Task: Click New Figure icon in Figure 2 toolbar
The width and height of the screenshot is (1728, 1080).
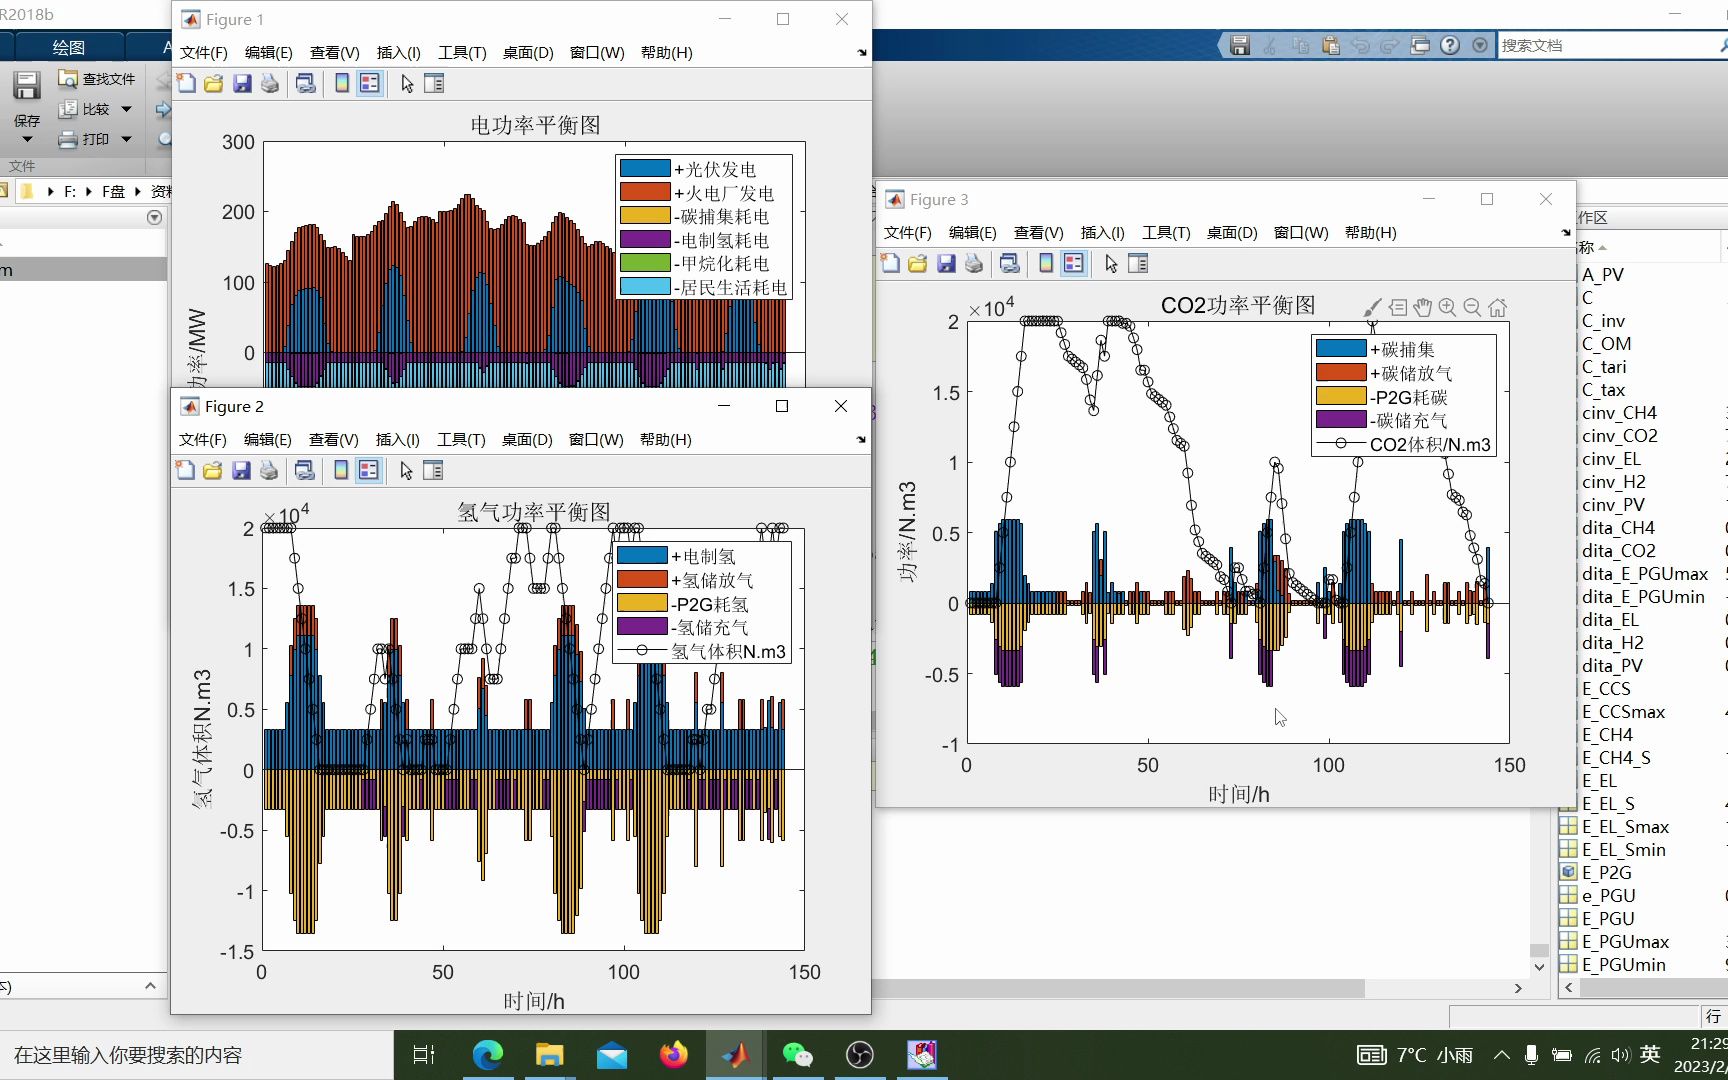Action: click(x=186, y=471)
